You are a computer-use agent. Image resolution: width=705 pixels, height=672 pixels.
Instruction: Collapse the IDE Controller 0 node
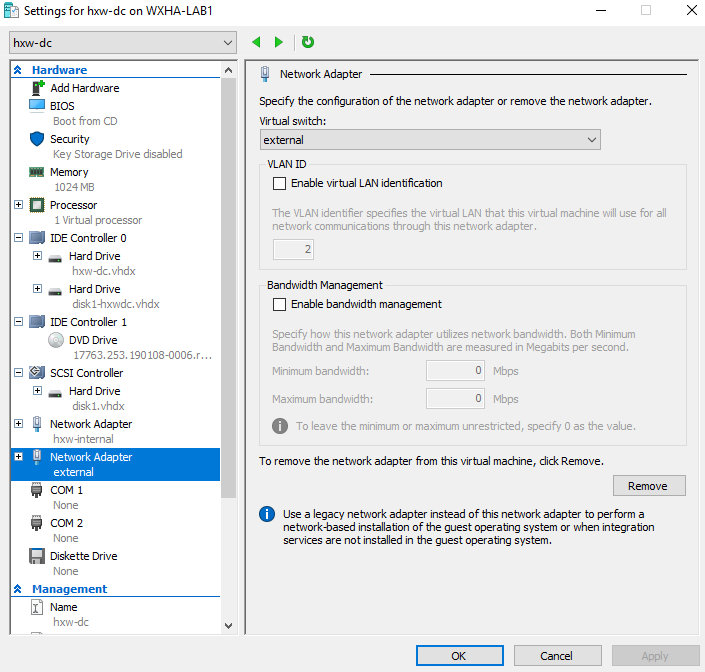point(18,237)
